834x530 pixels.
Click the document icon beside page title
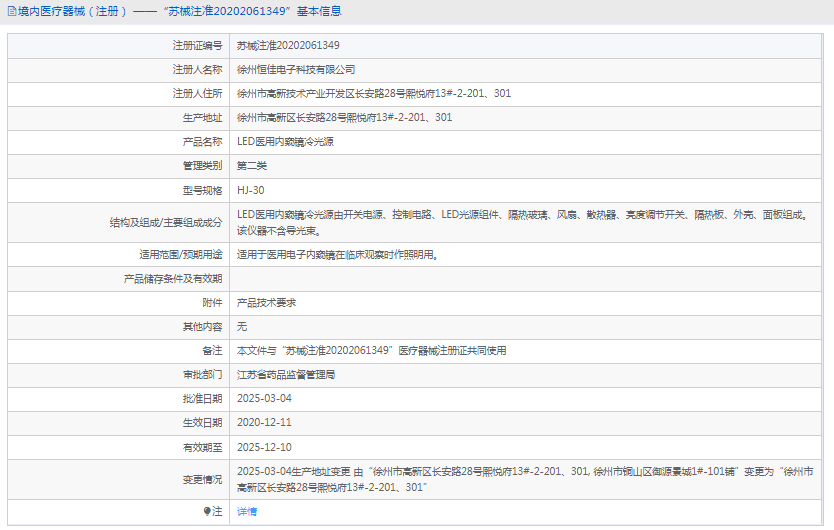(12, 11)
